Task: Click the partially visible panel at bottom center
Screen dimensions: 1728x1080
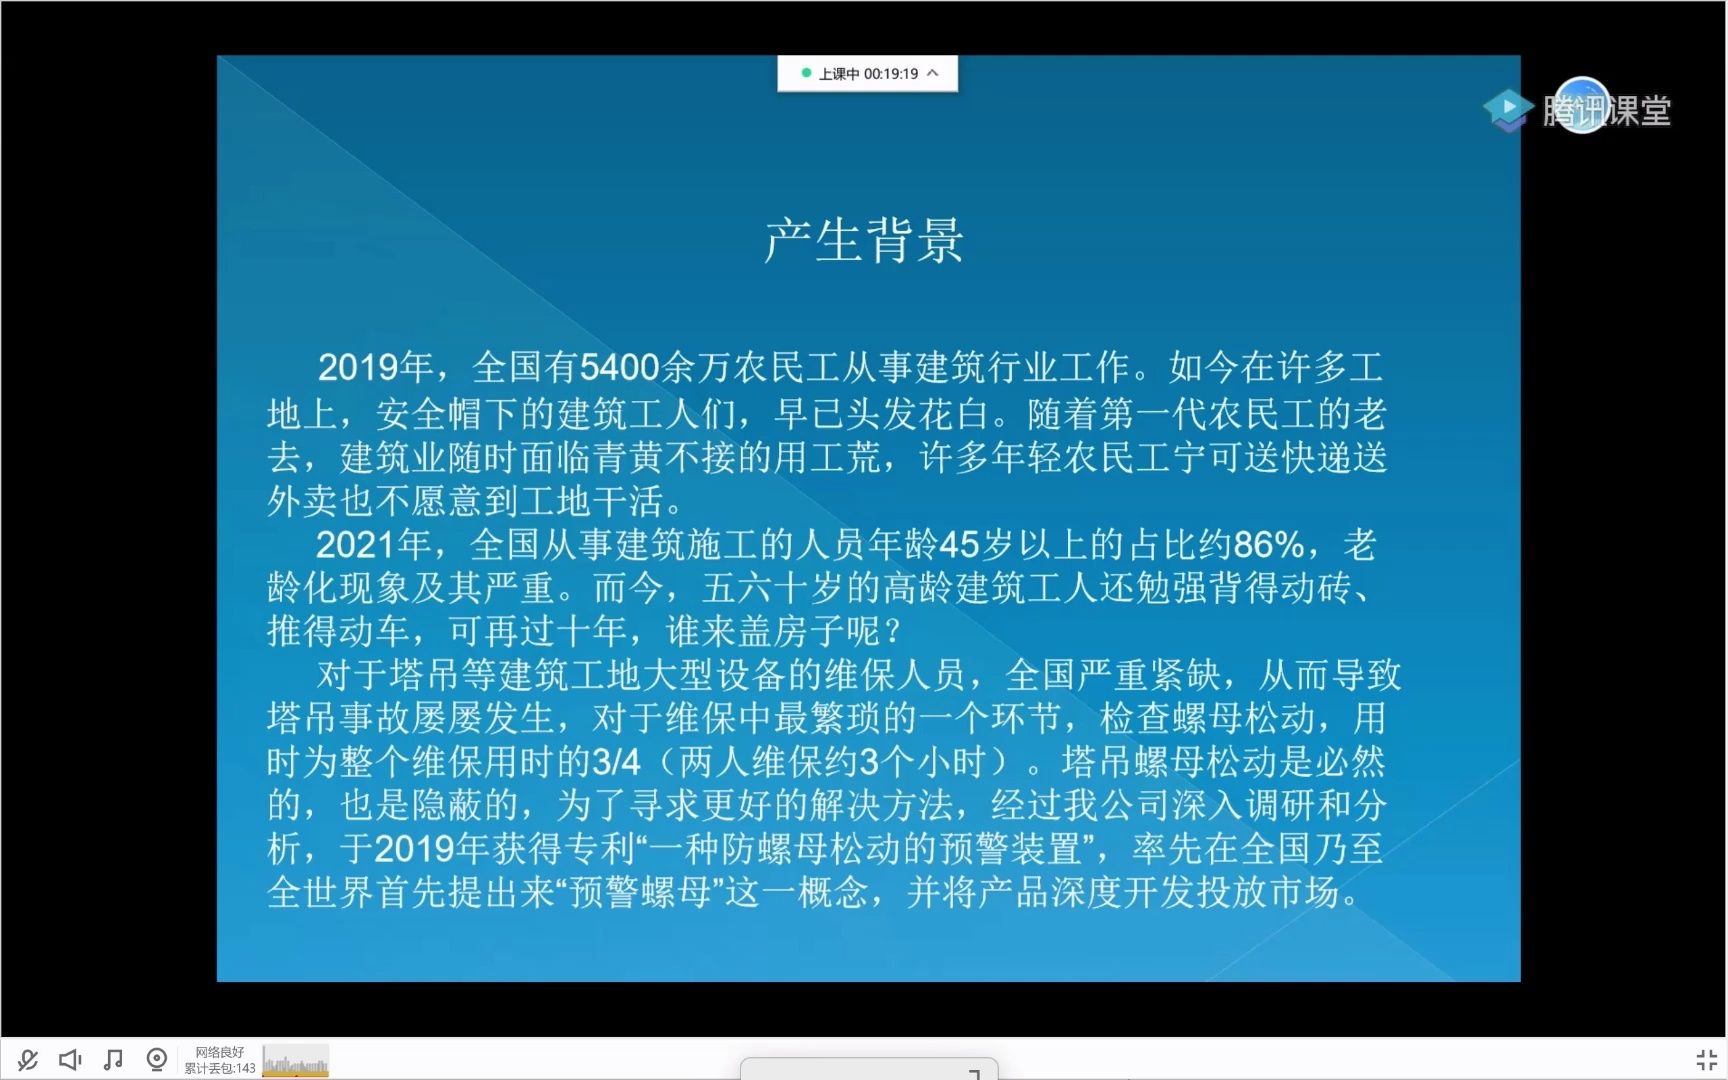Action: pos(869,1068)
